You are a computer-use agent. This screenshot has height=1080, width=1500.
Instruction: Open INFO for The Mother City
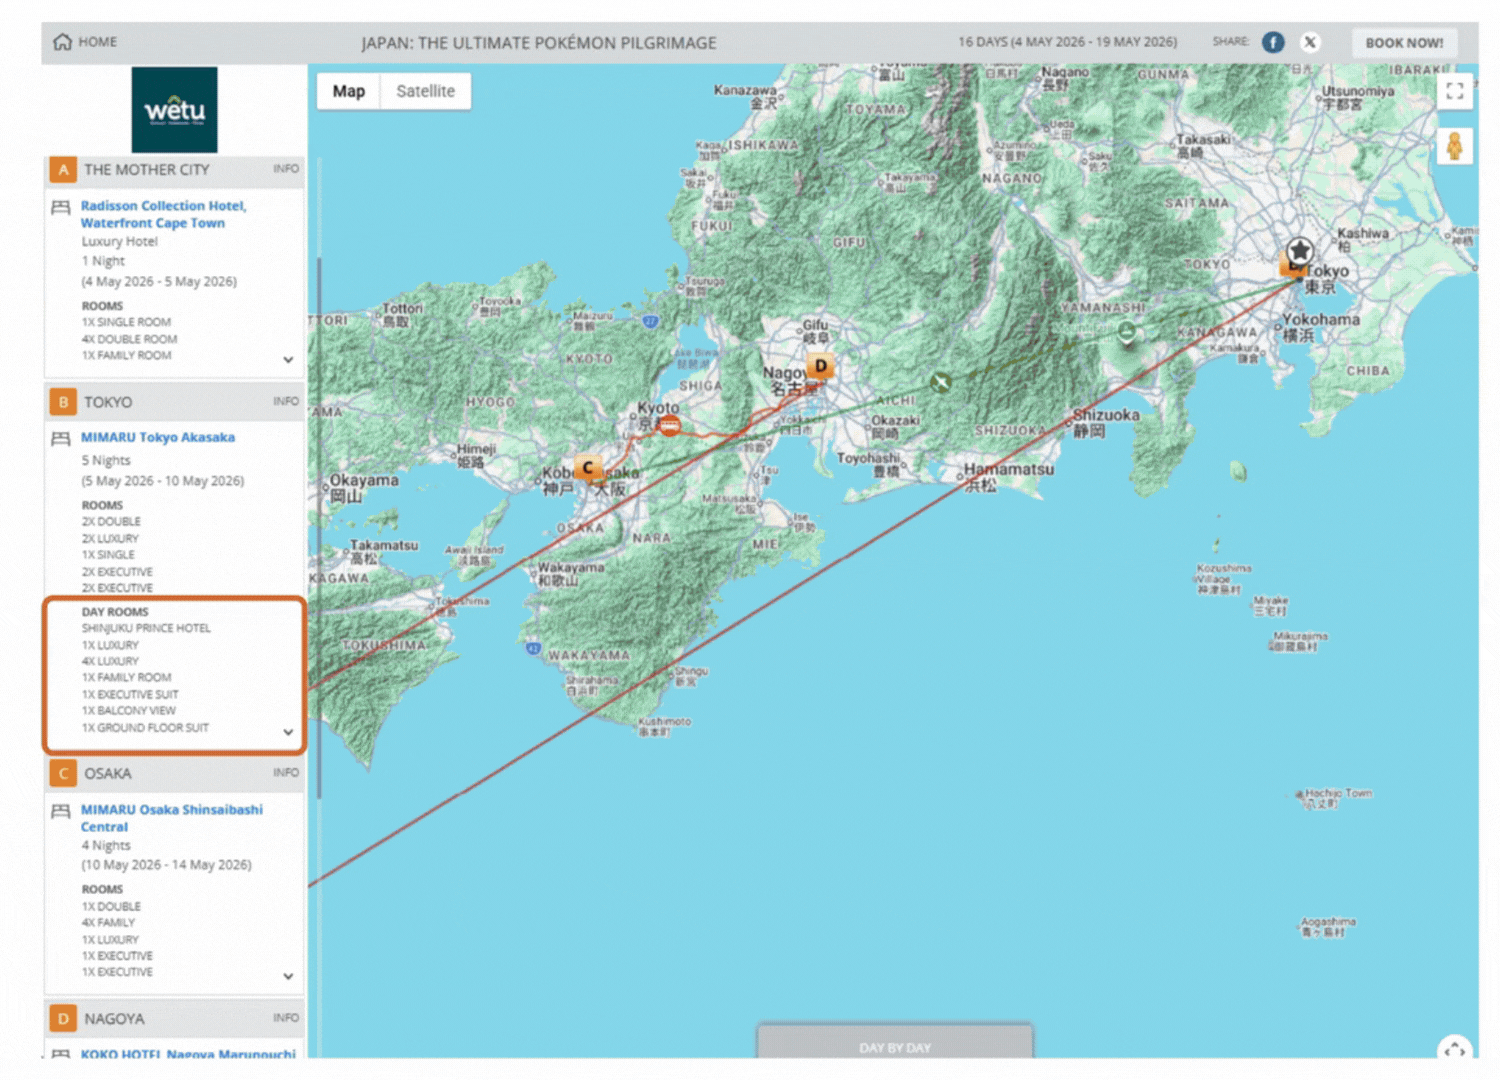286,169
